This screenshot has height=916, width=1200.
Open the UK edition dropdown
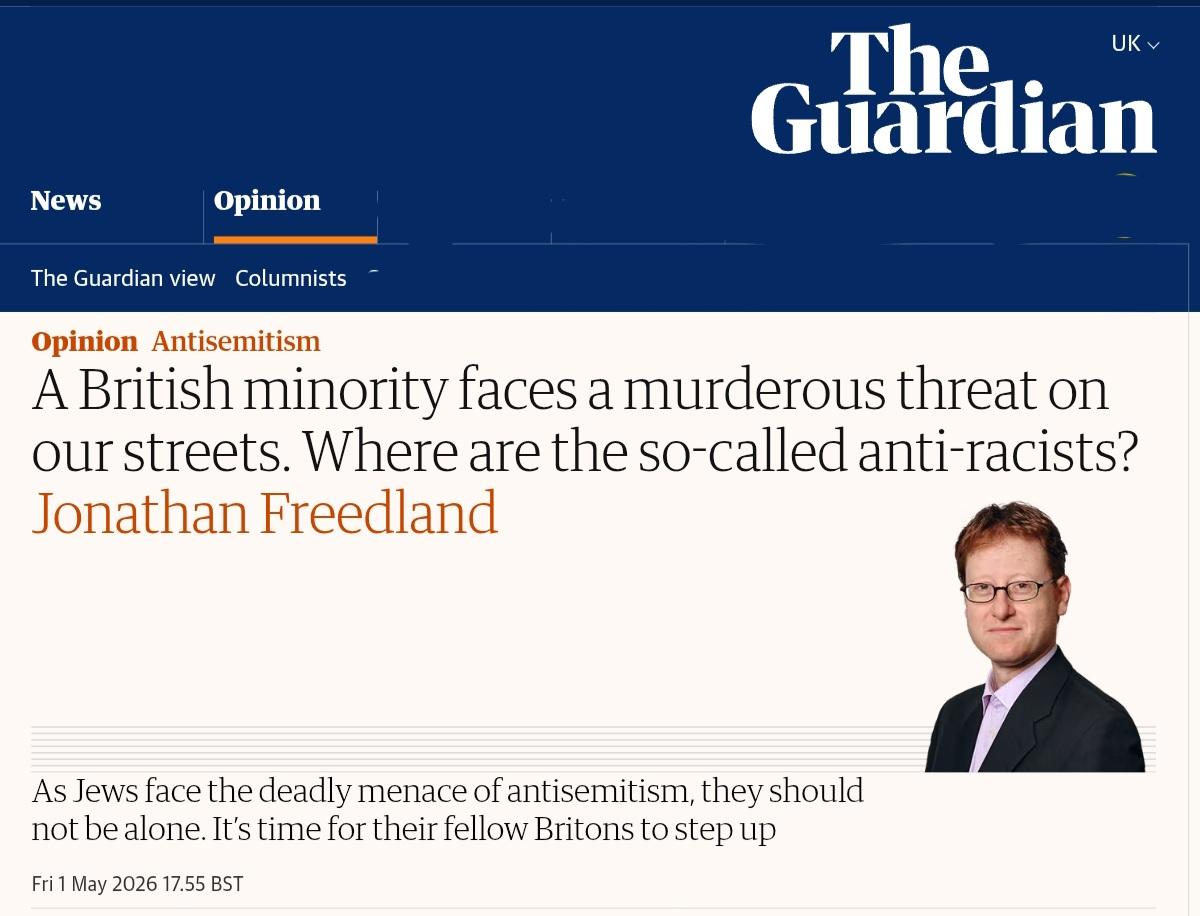(1135, 43)
